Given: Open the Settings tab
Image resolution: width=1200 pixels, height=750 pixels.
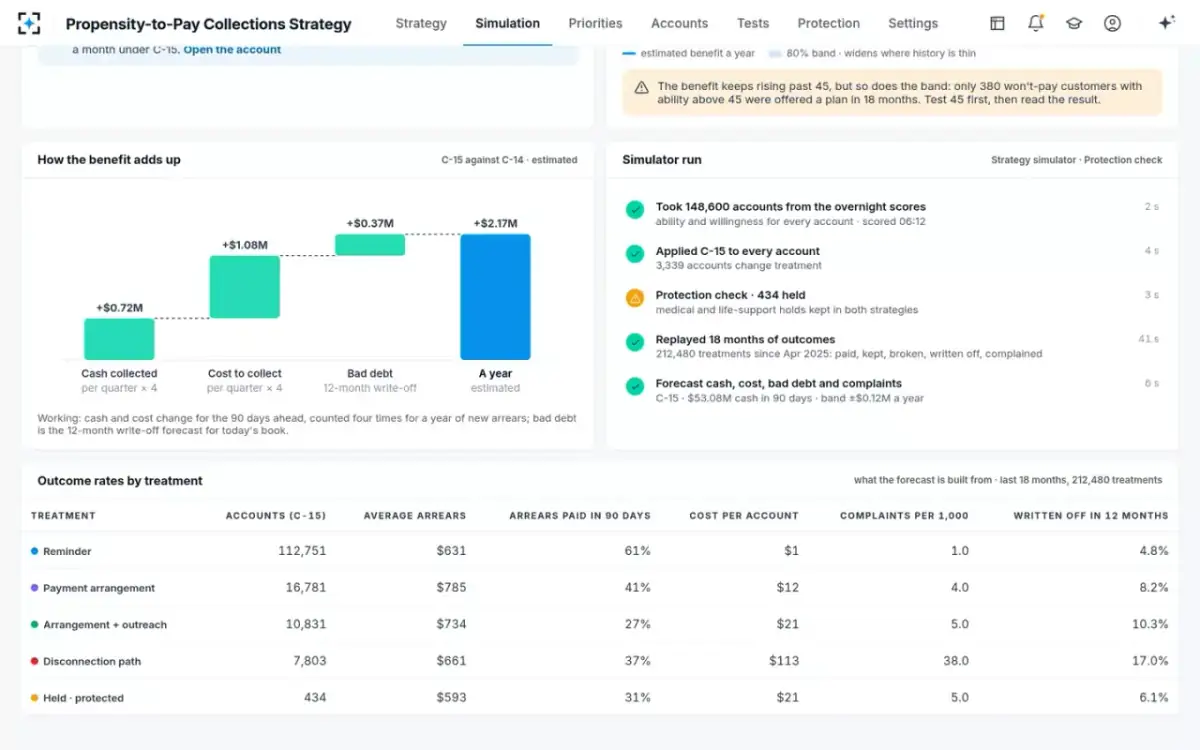Looking at the screenshot, I should click(913, 23).
